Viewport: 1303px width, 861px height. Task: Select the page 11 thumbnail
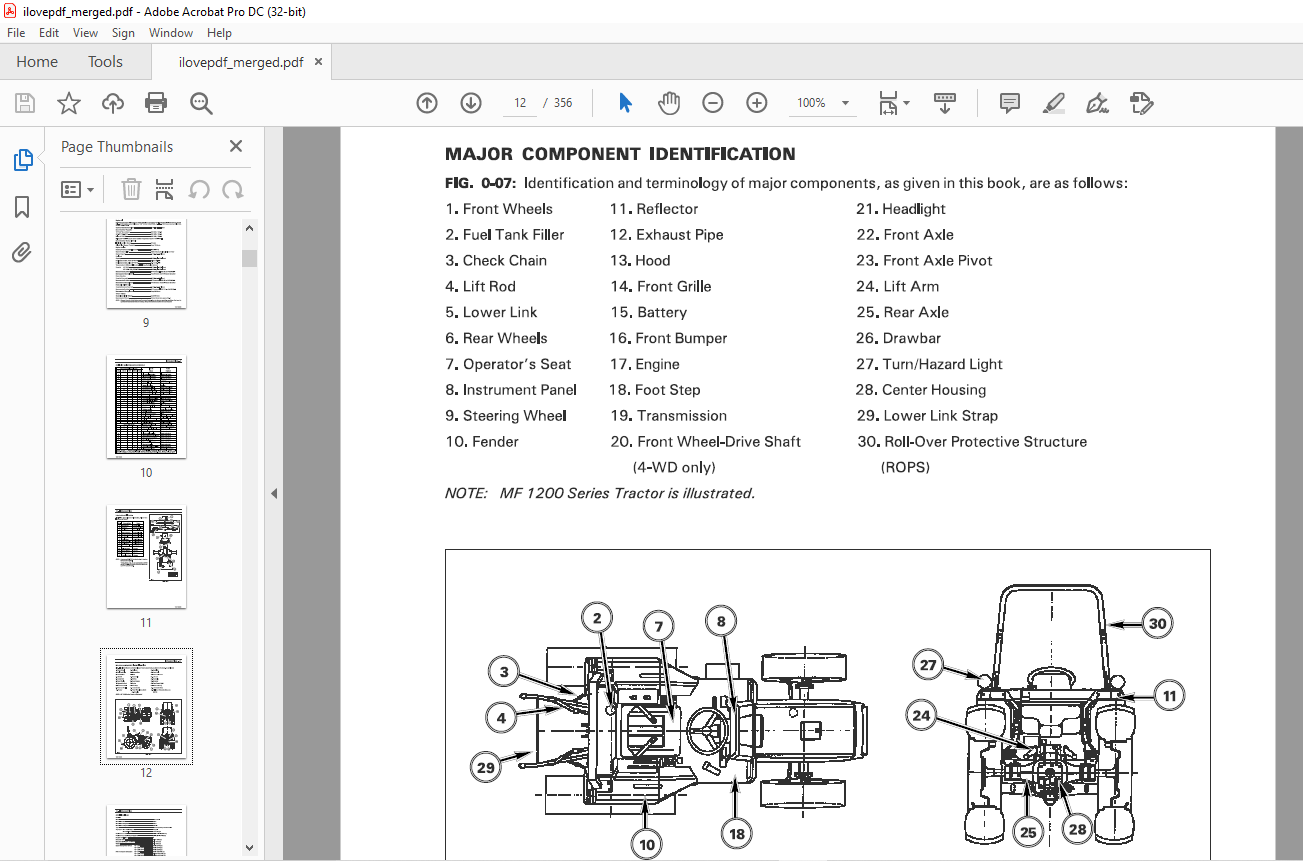[146, 557]
